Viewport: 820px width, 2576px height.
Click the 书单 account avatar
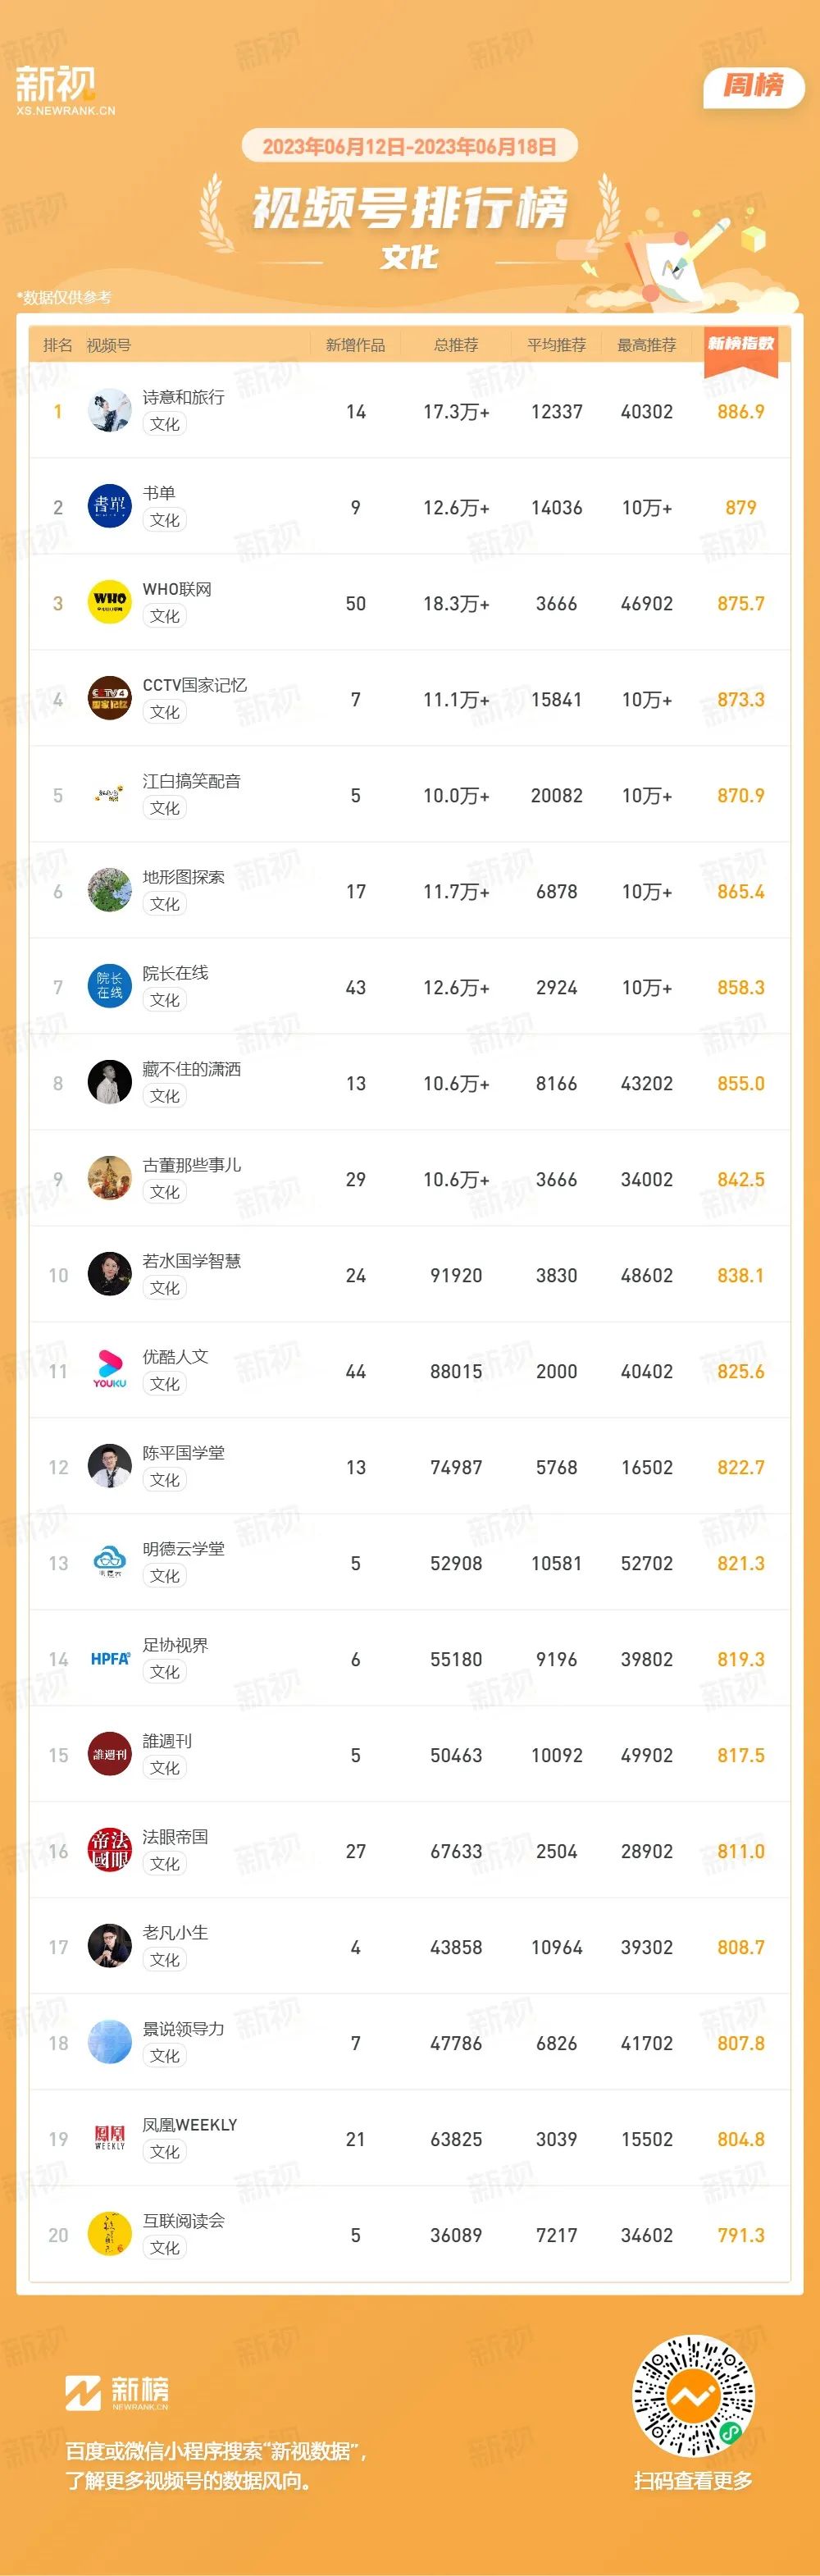[x=110, y=507]
